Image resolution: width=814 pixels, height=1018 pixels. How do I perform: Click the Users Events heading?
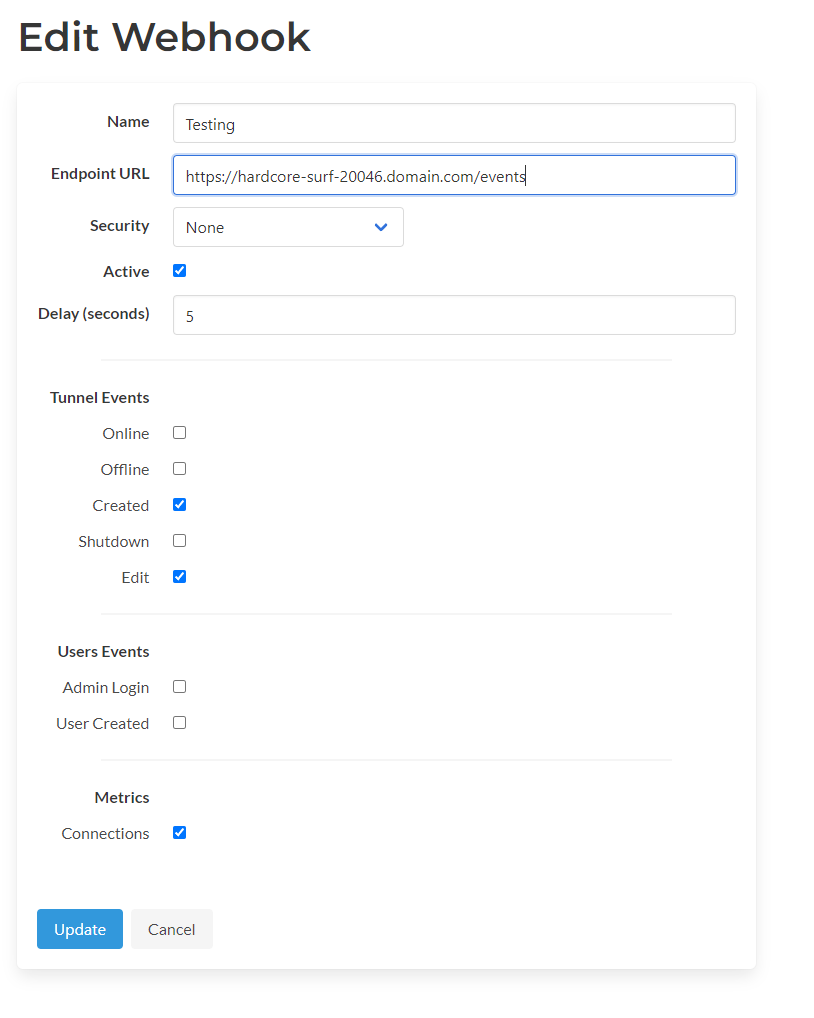[x=103, y=651]
